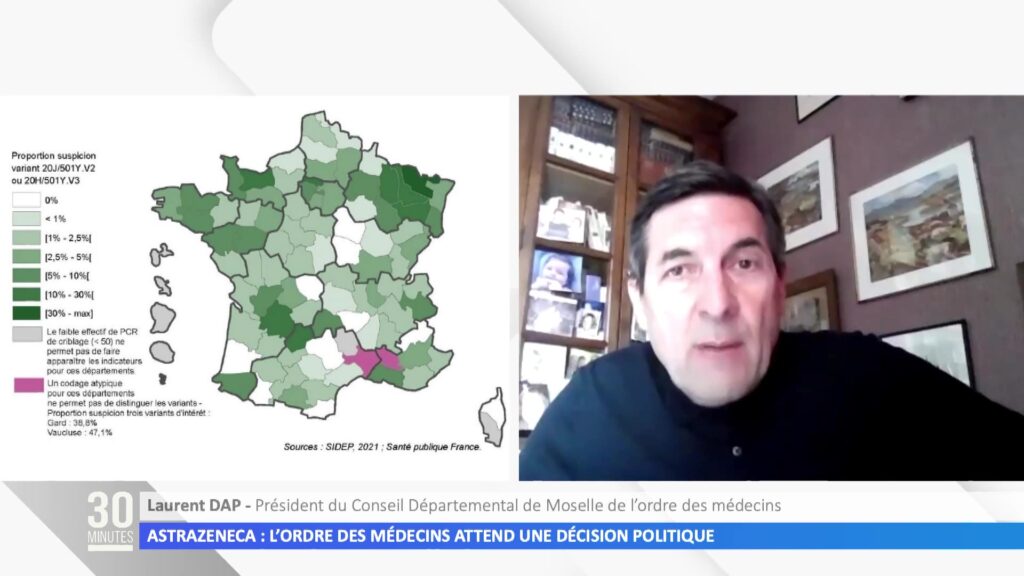Click the '[30% - max[' legend label
This screenshot has height=576, width=1024.
coord(69,313)
